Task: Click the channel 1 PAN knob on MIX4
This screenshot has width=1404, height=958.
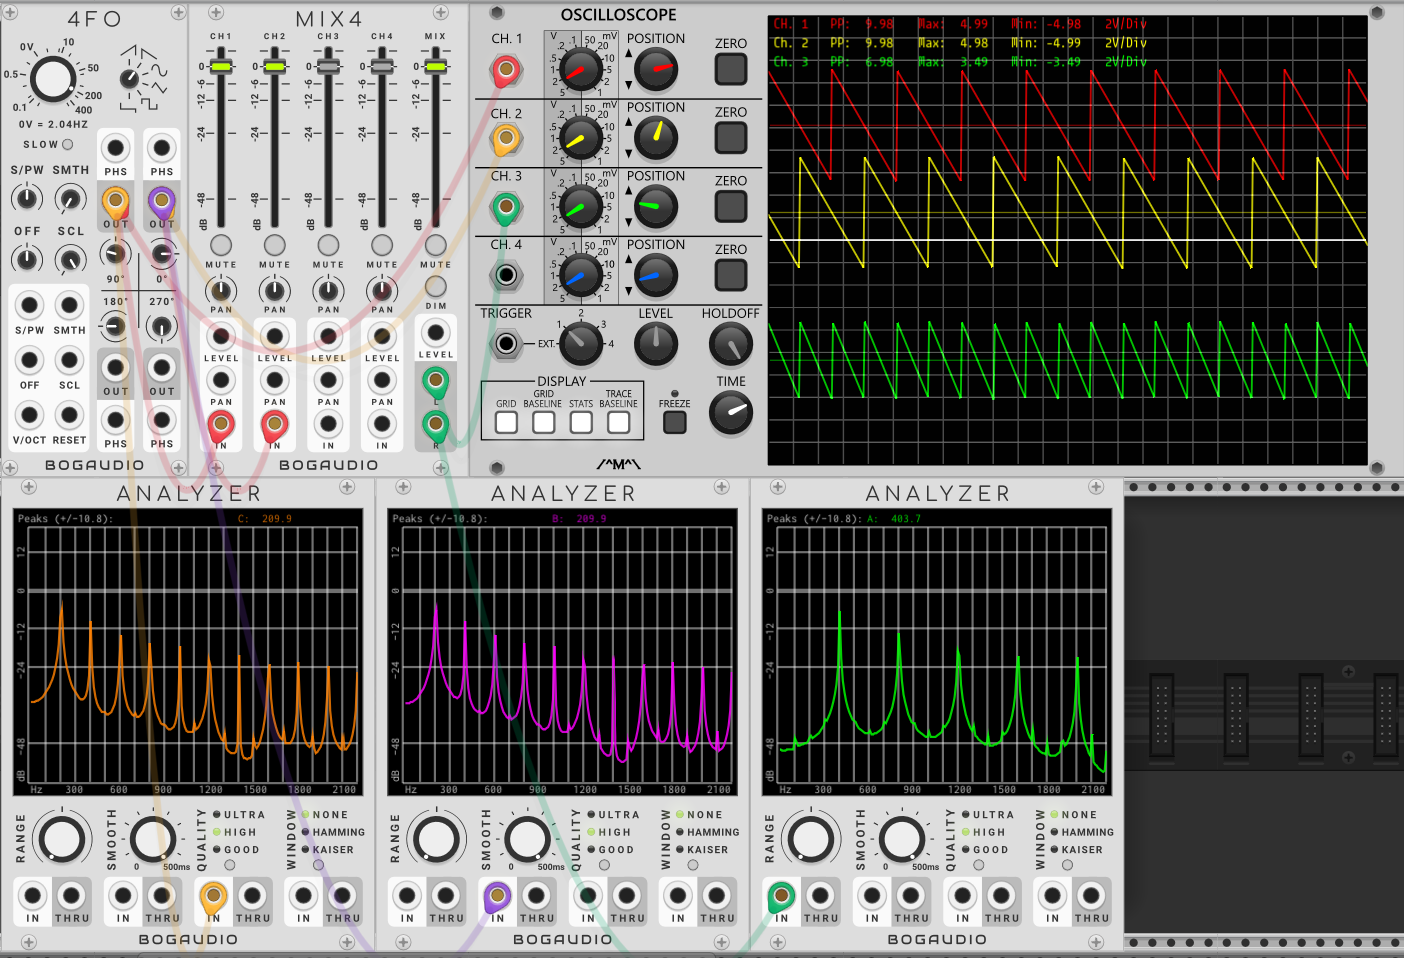Action: click(x=221, y=290)
